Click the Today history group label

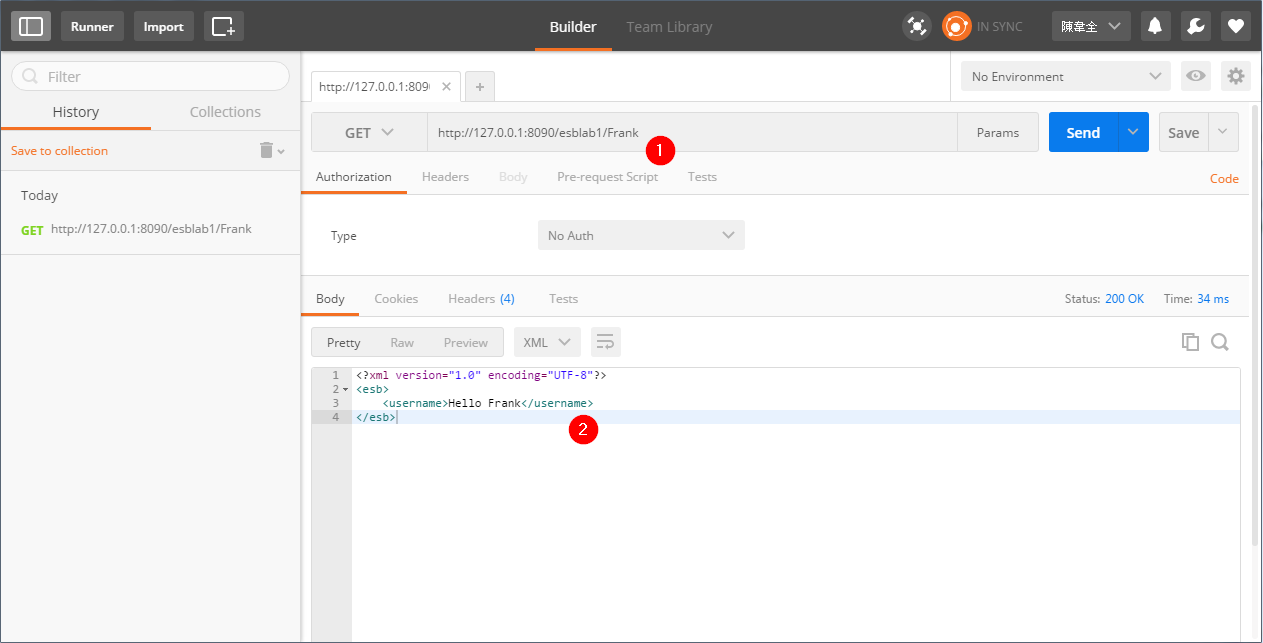click(x=40, y=195)
